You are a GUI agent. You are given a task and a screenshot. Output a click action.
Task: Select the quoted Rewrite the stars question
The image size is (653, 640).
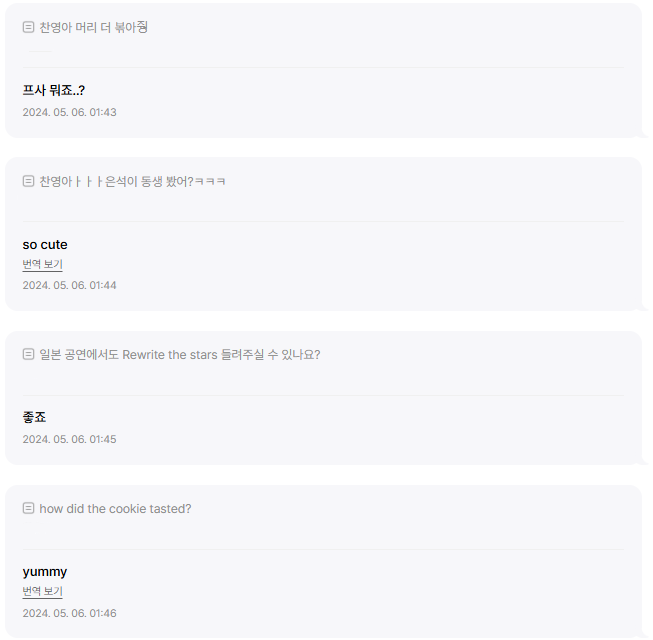pos(180,355)
